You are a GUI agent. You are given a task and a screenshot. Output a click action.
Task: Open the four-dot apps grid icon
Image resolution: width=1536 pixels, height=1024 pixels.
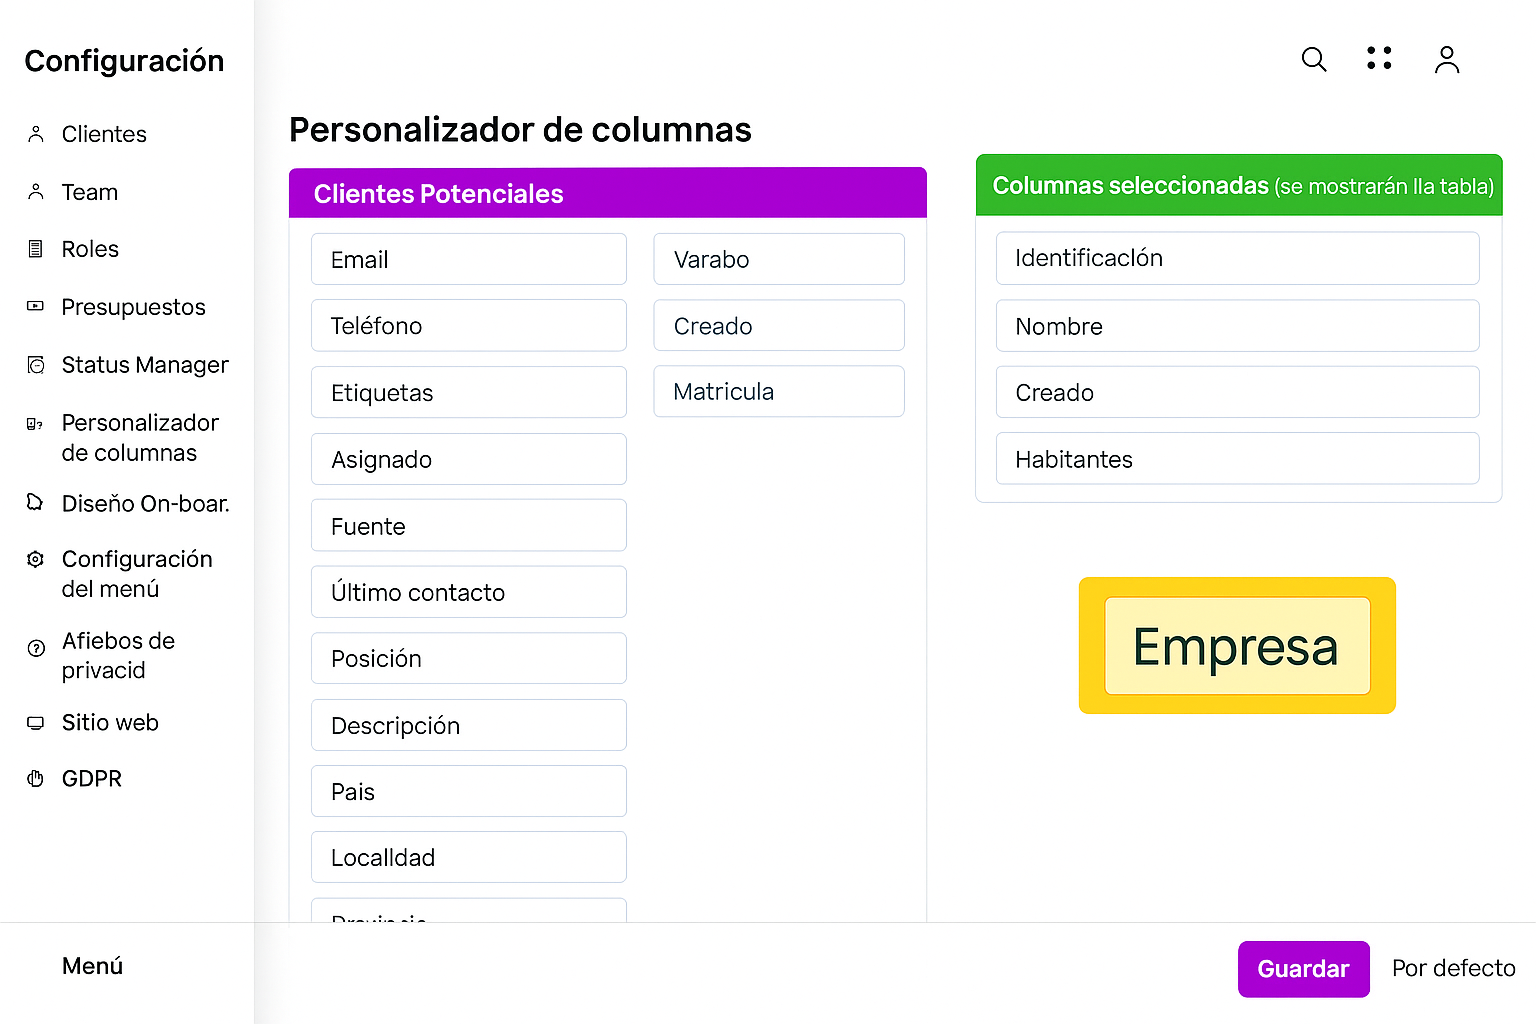tap(1379, 58)
